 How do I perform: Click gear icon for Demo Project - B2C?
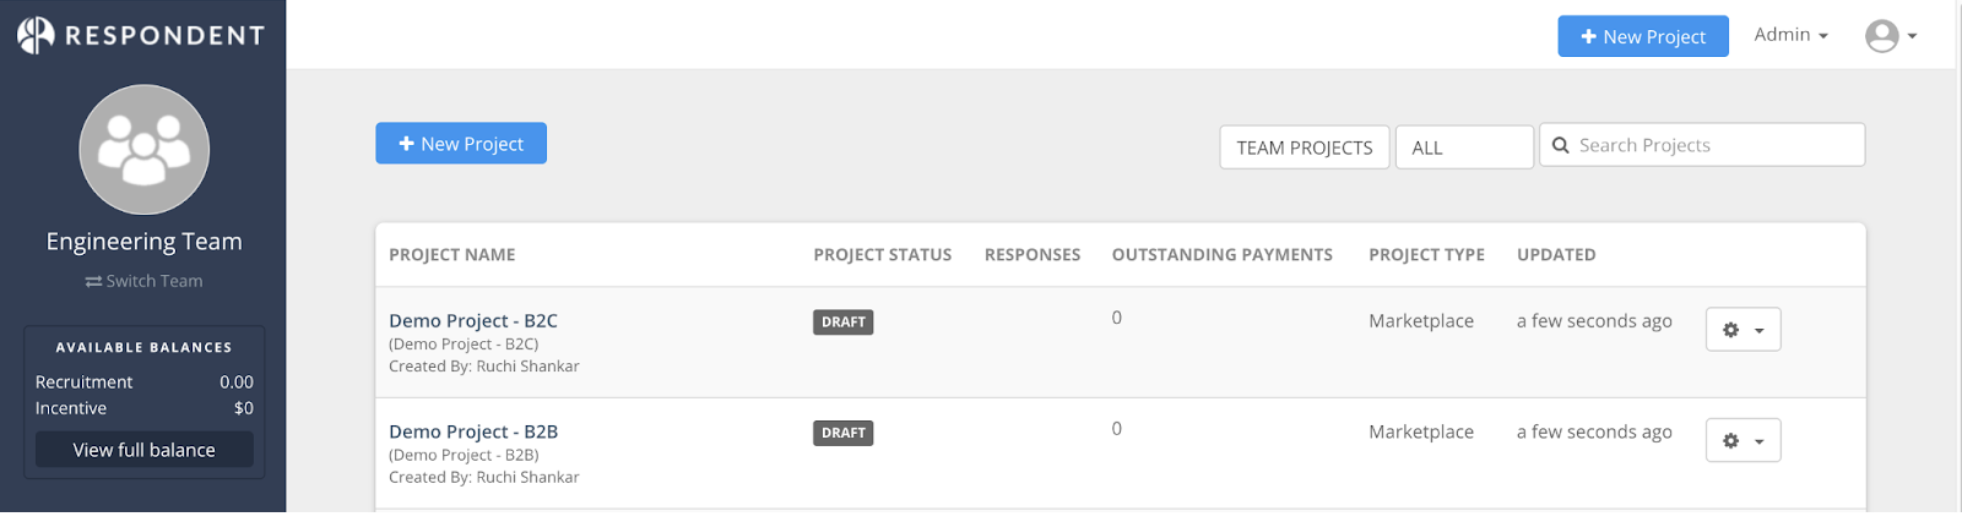click(x=1731, y=330)
